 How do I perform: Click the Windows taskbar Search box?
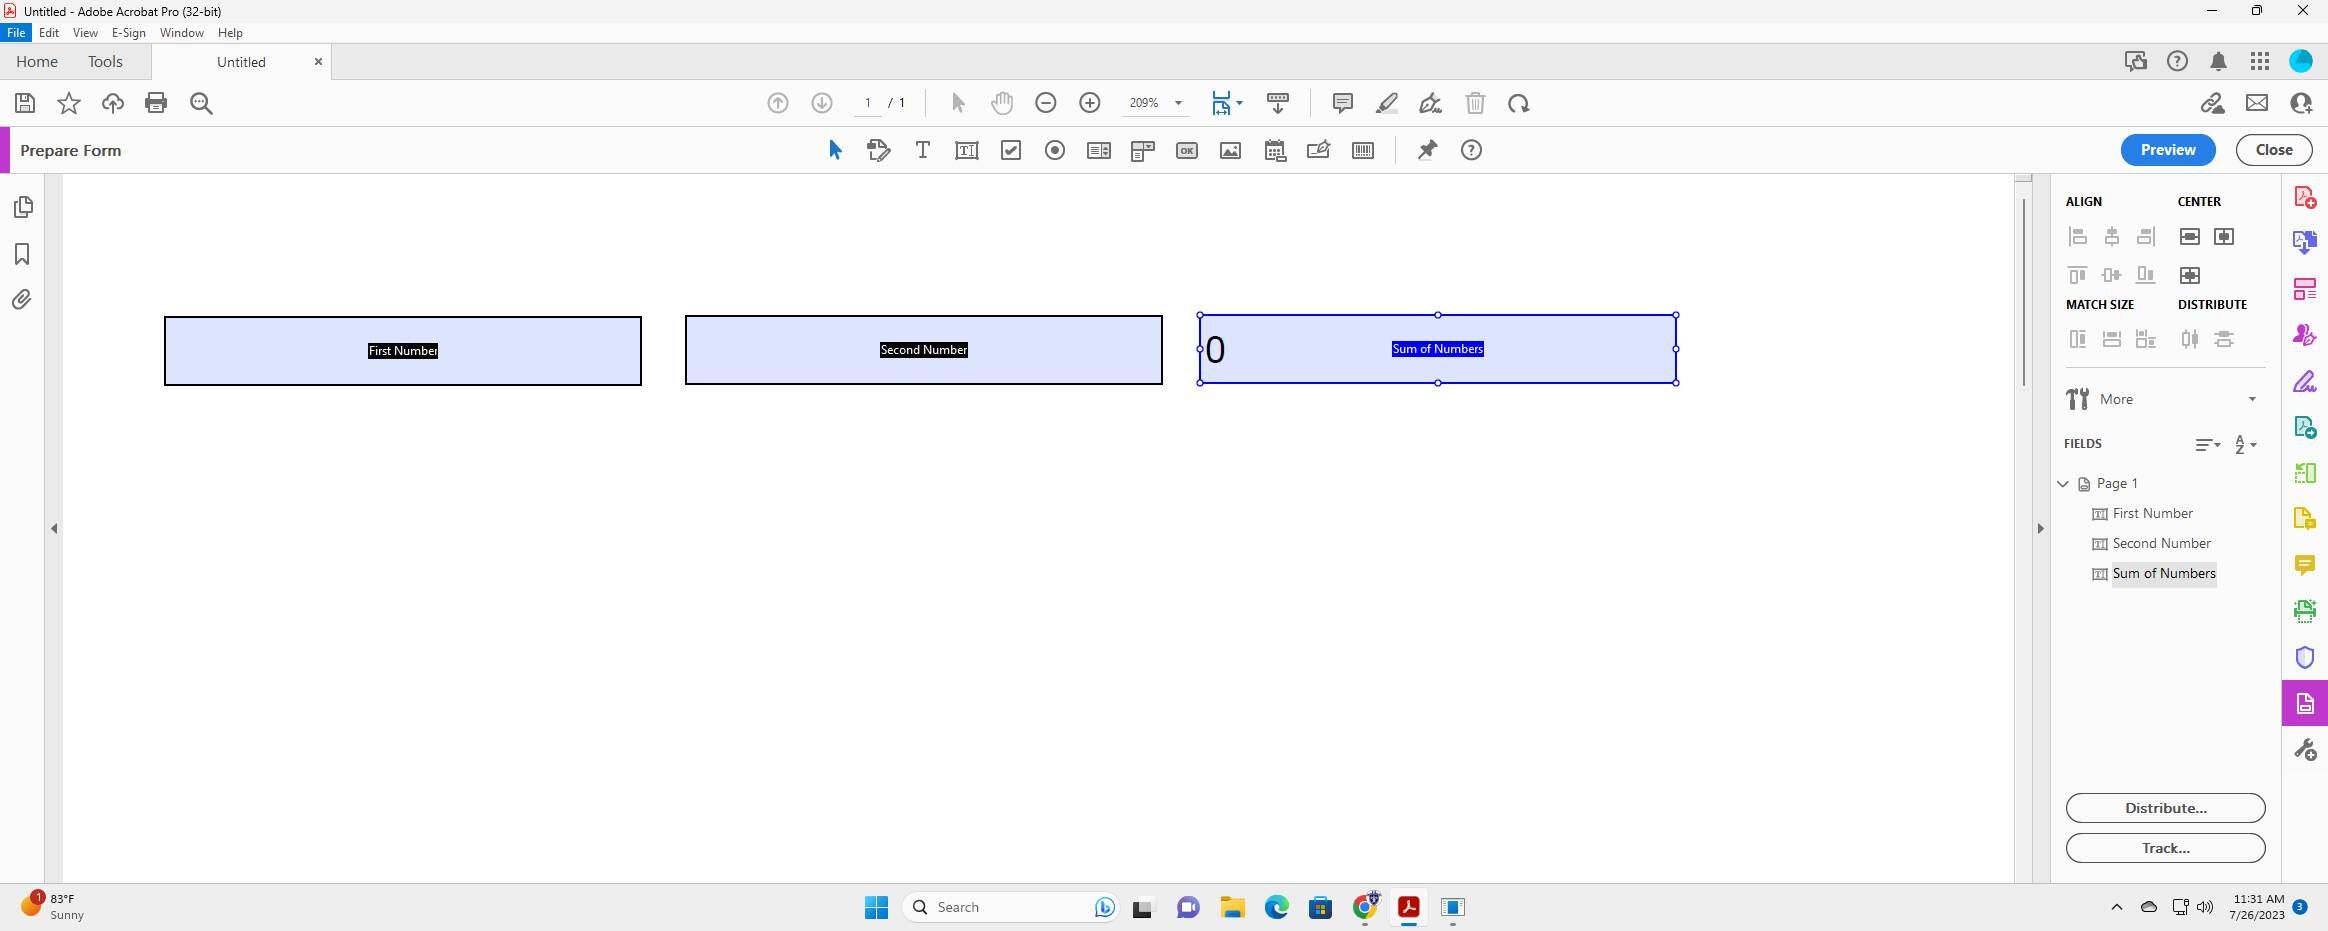[1010, 907]
